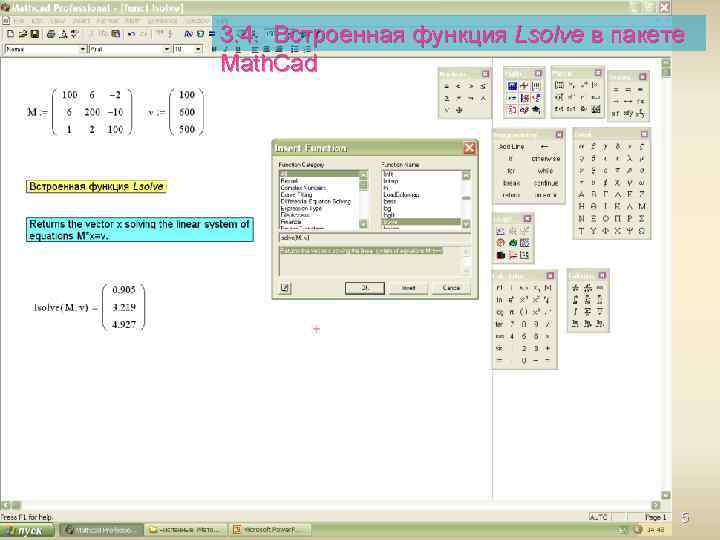
Task: Open the font size dropdown showing 10
Action: tap(198, 49)
